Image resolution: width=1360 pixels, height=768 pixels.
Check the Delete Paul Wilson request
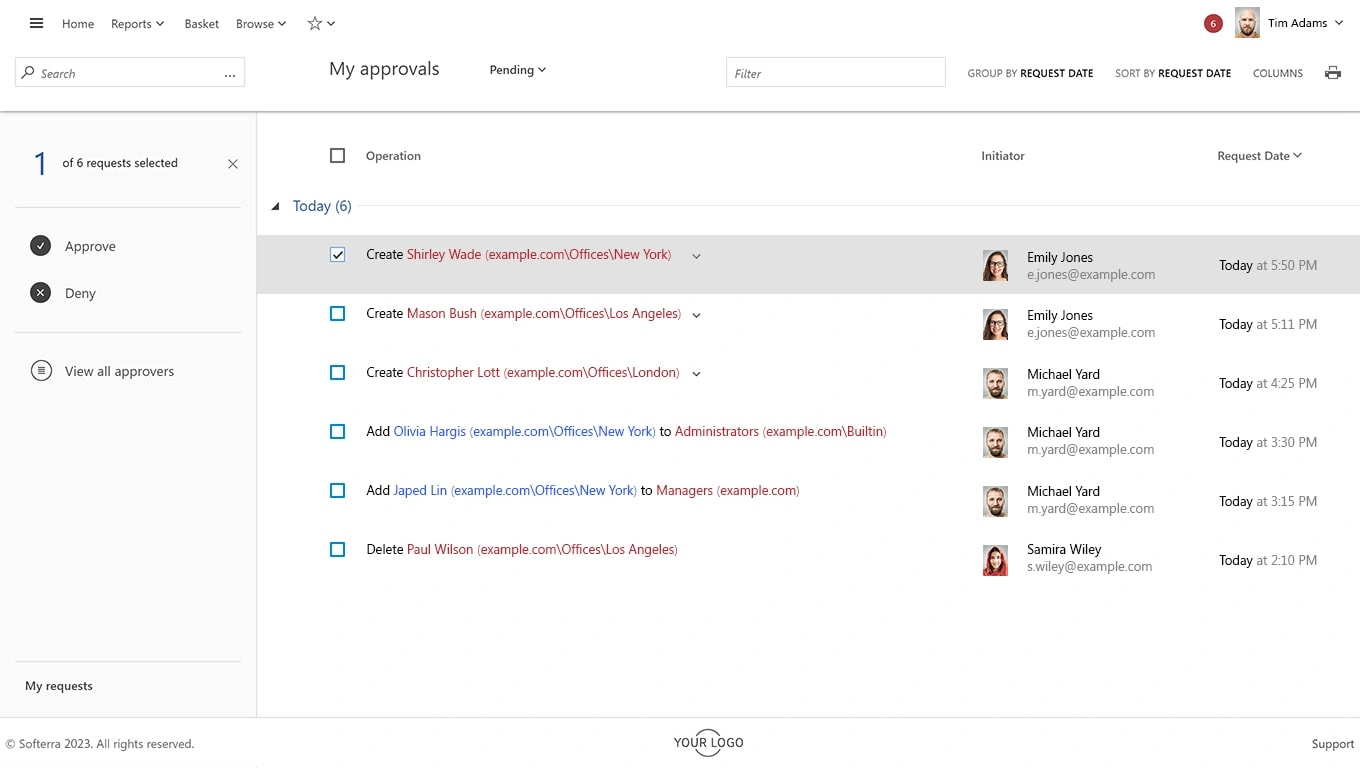[x=337, y=550]
